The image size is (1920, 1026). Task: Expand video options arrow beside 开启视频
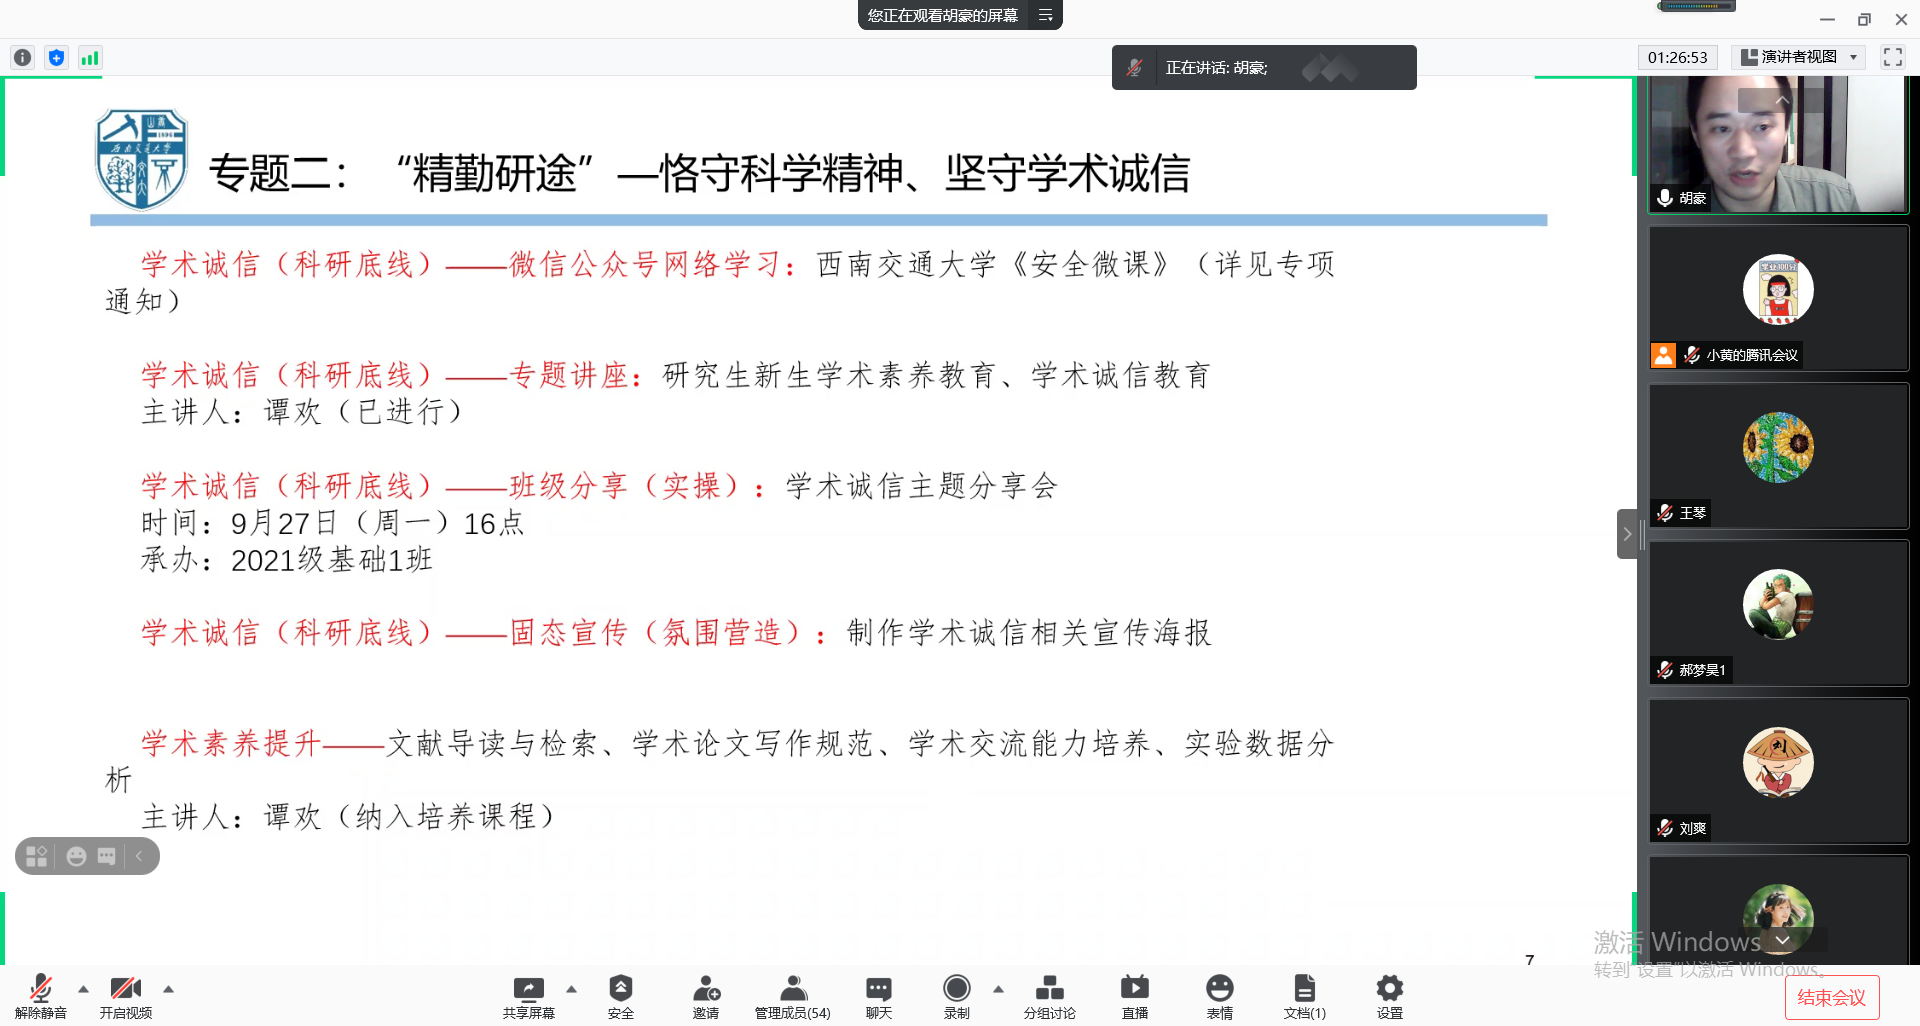169,989
